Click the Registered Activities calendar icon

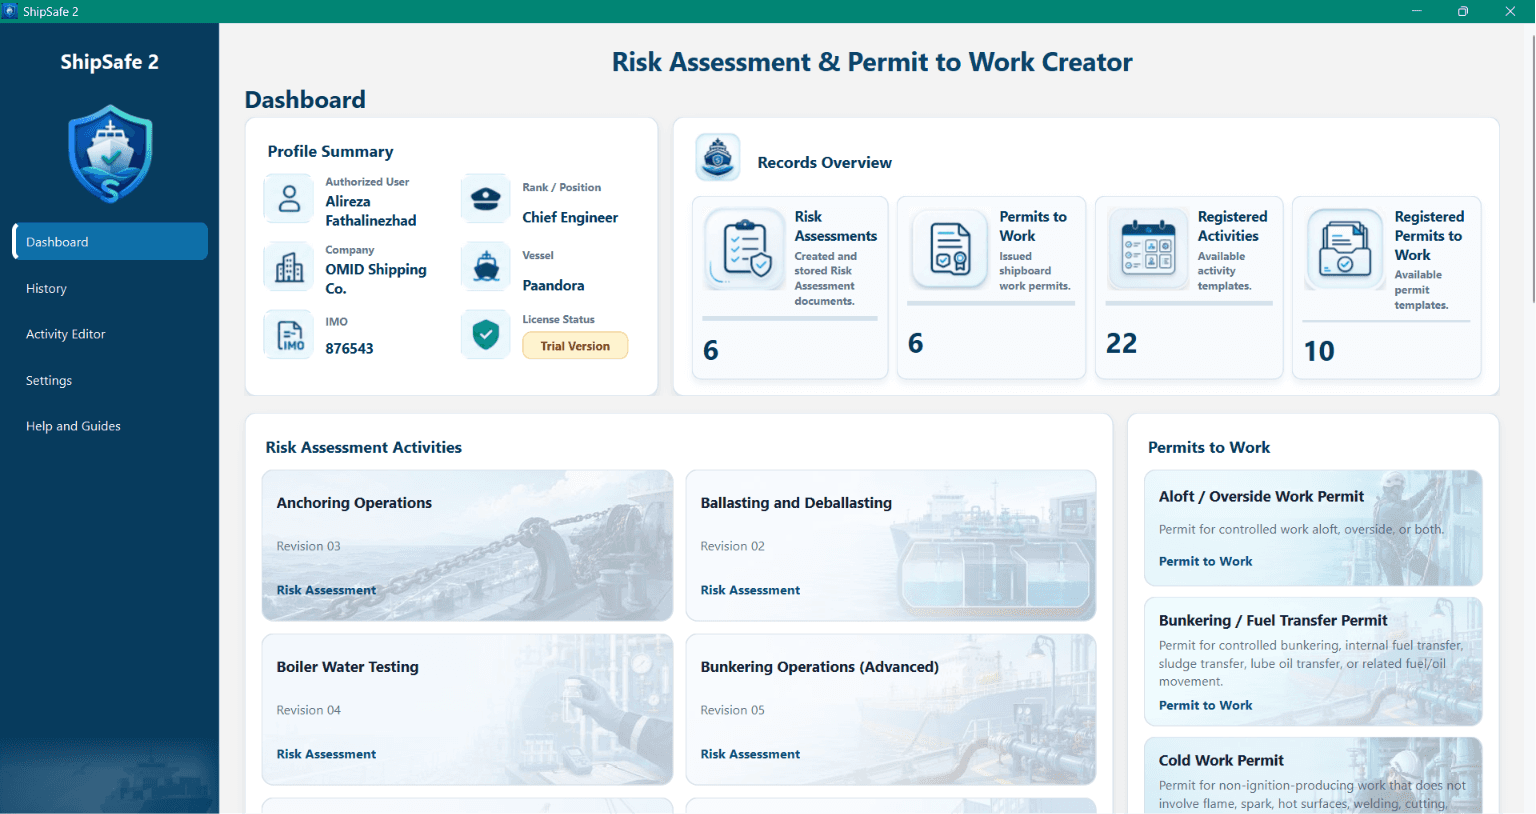pyautogui.click(x=1148, y=248)
